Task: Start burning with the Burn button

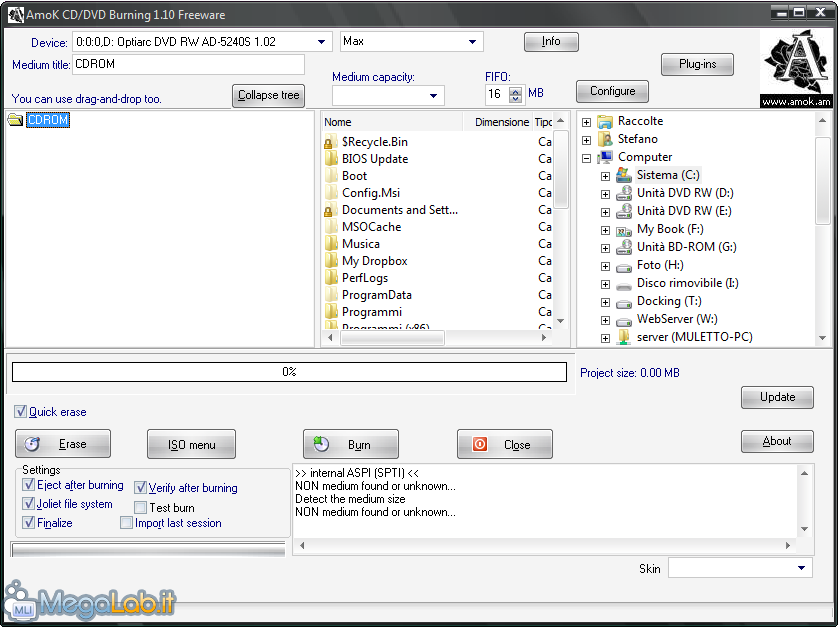Action: click(x=351, y=444)
